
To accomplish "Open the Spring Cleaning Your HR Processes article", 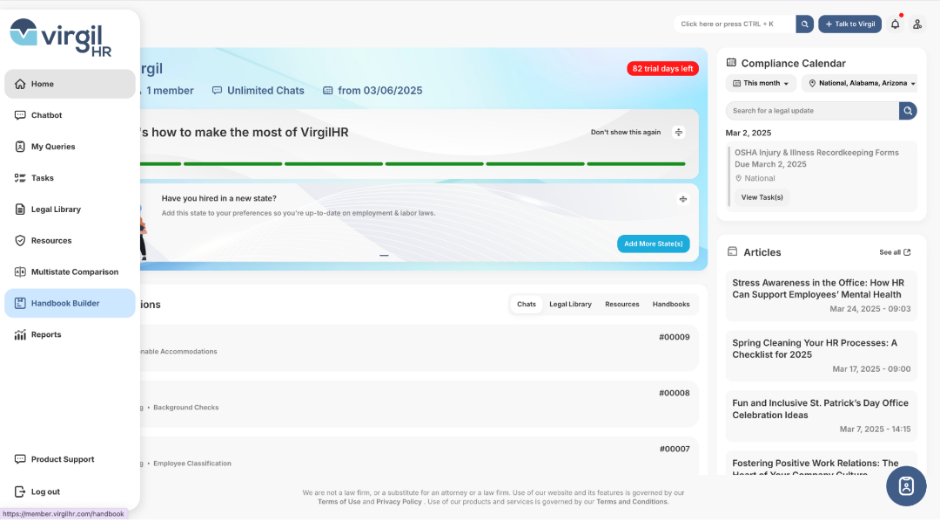I will coord(821,356).
